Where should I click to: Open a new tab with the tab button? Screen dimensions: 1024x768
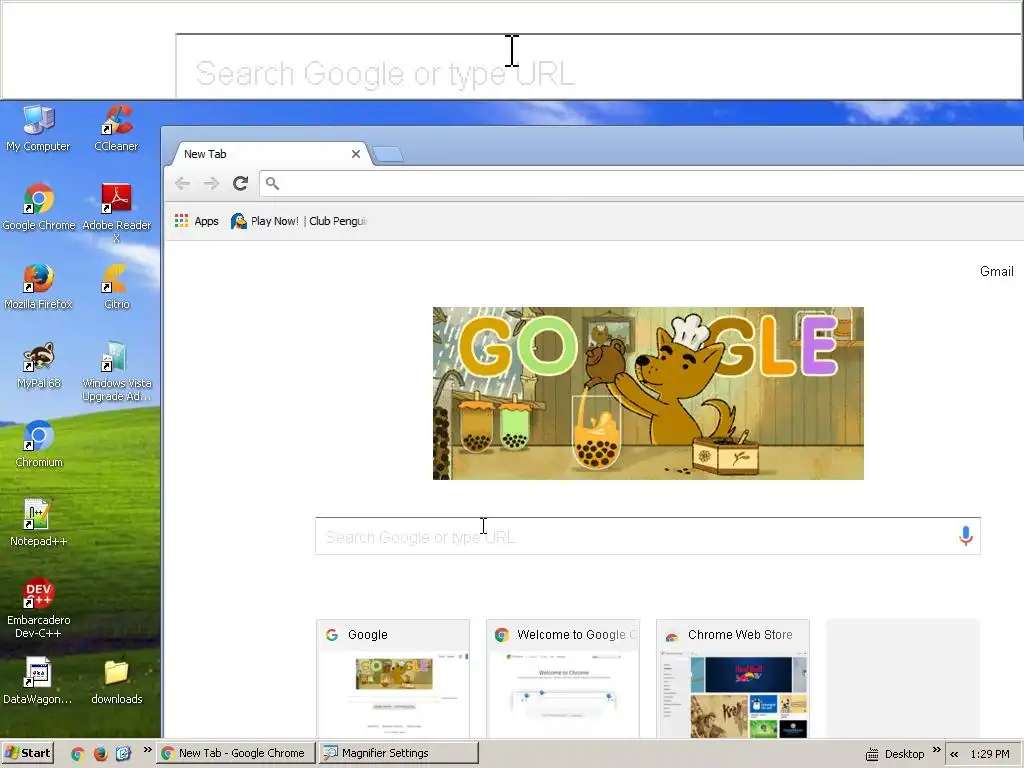click(388, 154)
